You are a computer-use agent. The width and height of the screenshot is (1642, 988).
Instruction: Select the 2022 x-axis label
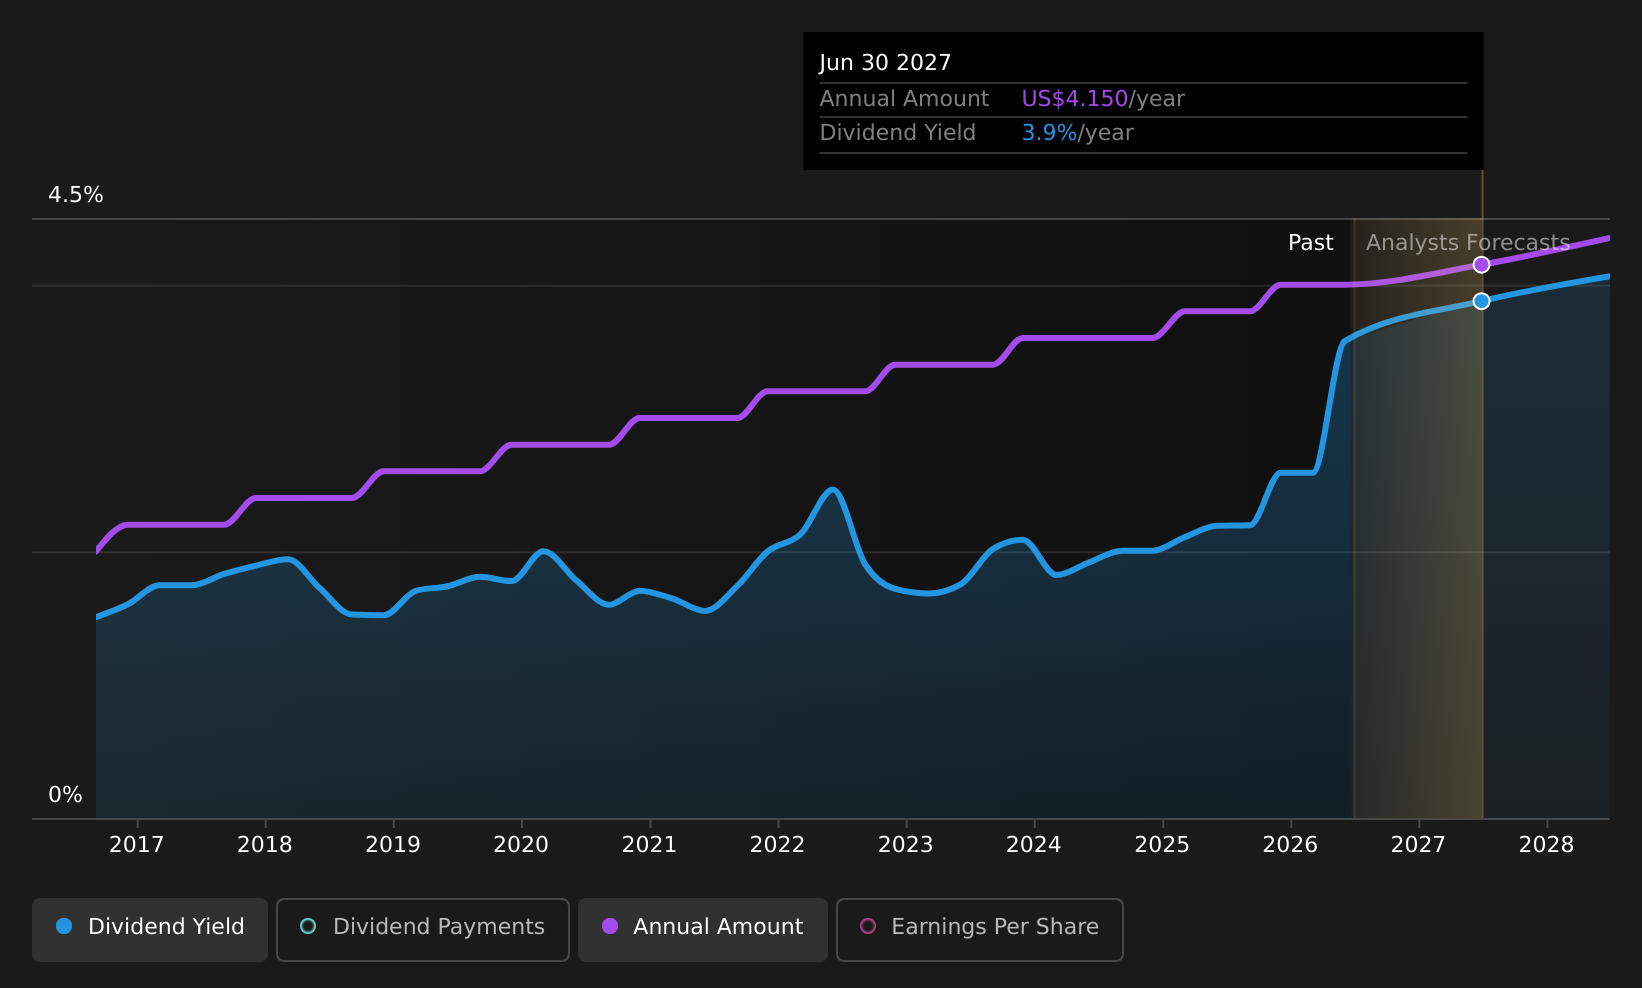click(x=777, y=845)
